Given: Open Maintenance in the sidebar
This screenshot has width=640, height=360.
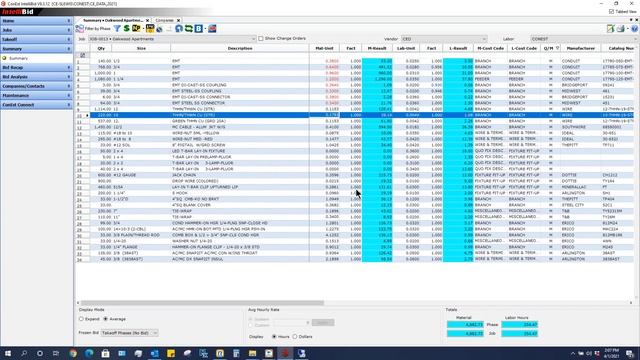Looking at the screenshot, I should pyautogui.click(x=36, y=96).
